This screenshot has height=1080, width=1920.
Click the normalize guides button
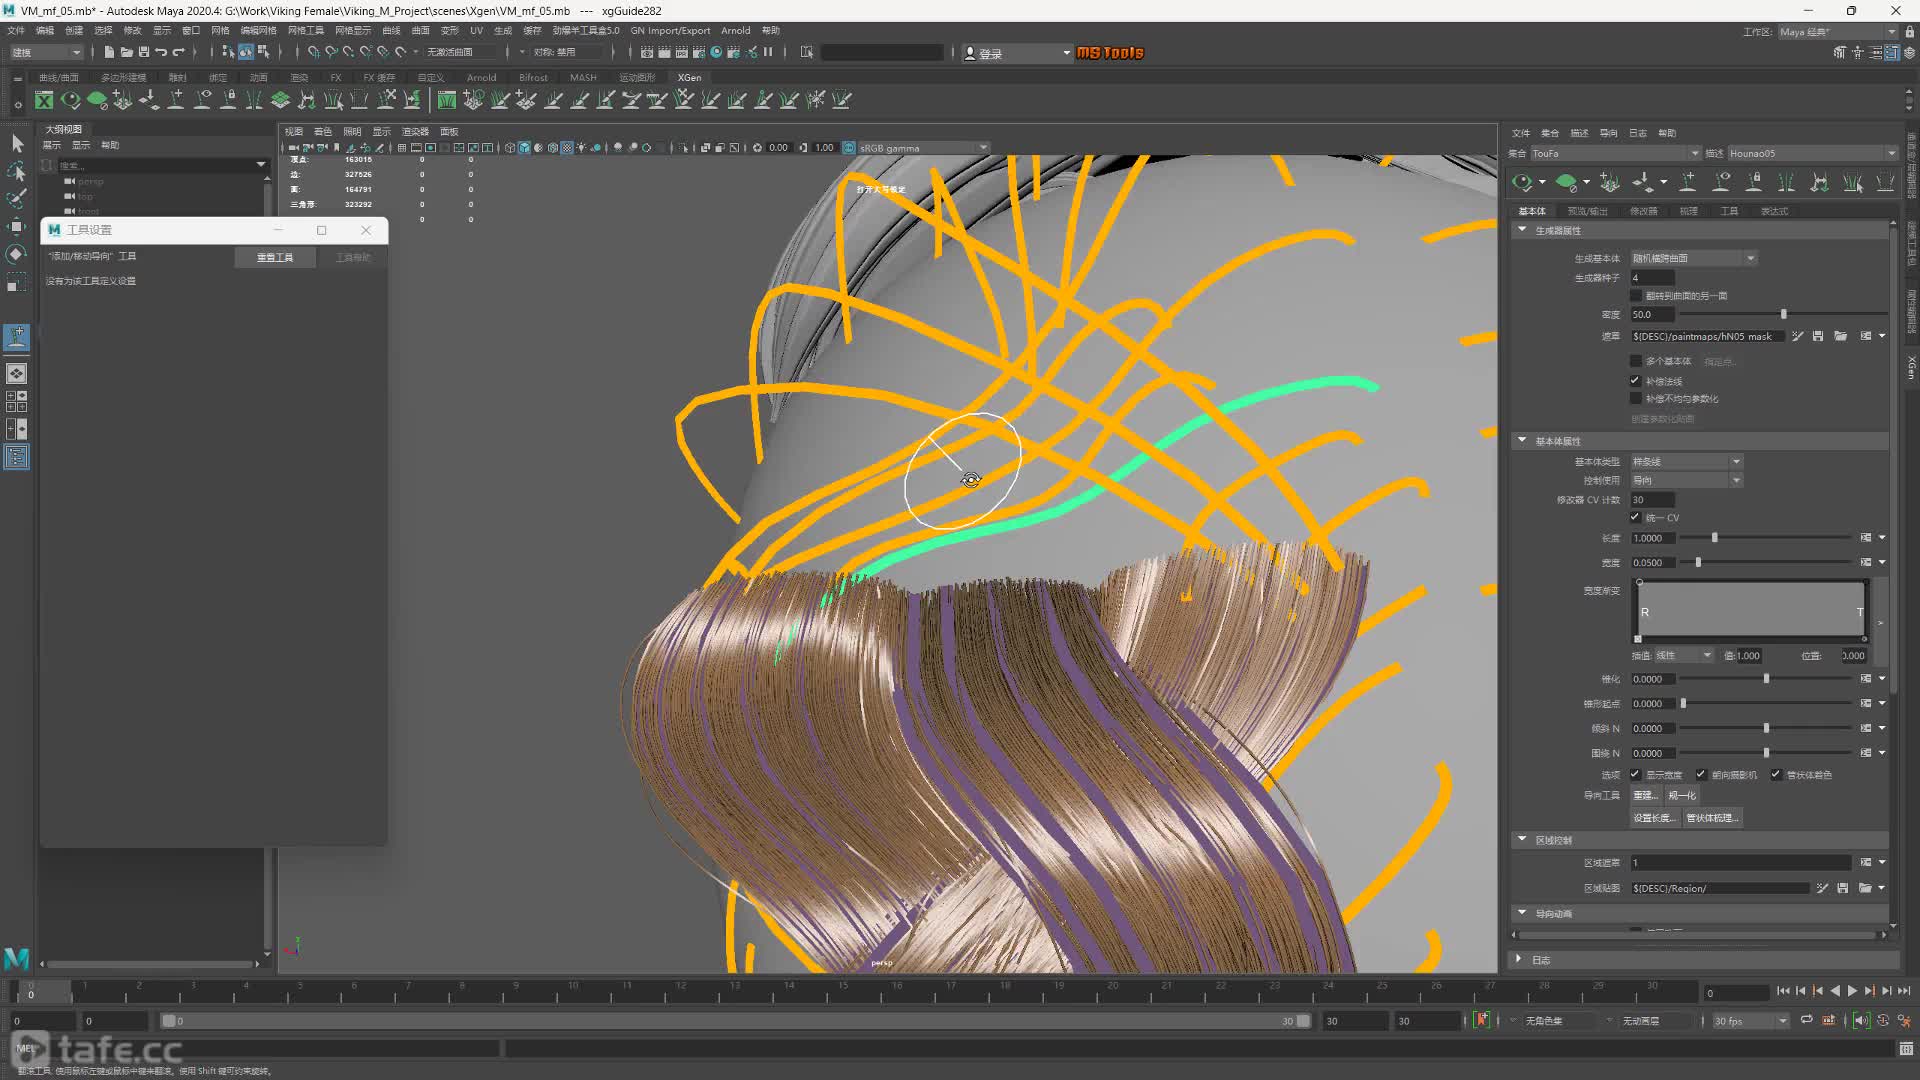pyautogui.click(x=1681, y=796)
